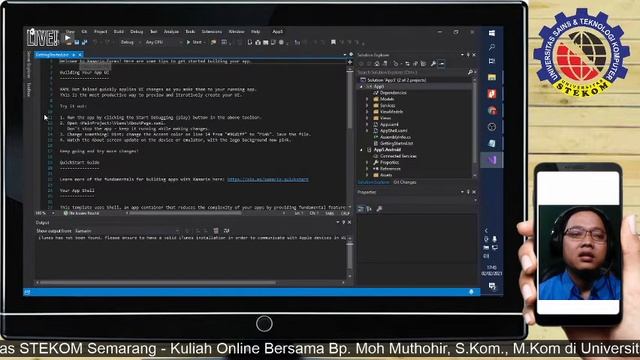Open the Extensions menu

pos(212,31)
